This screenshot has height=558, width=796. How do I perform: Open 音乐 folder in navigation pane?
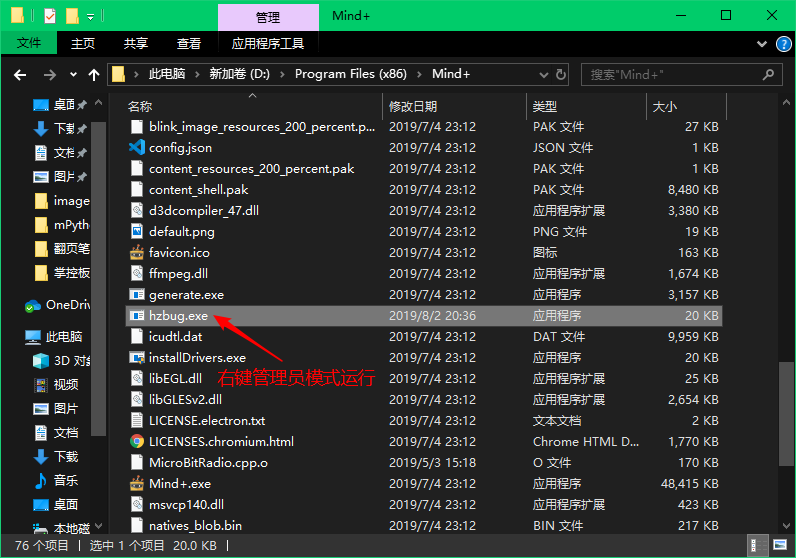click(56, 480)
